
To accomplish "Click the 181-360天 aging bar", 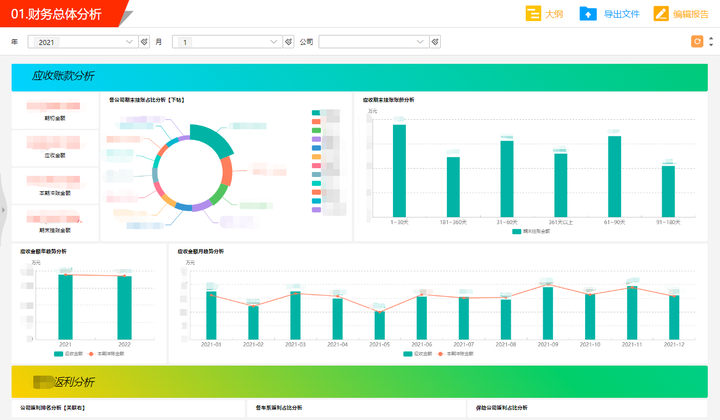I will point(453,187).
